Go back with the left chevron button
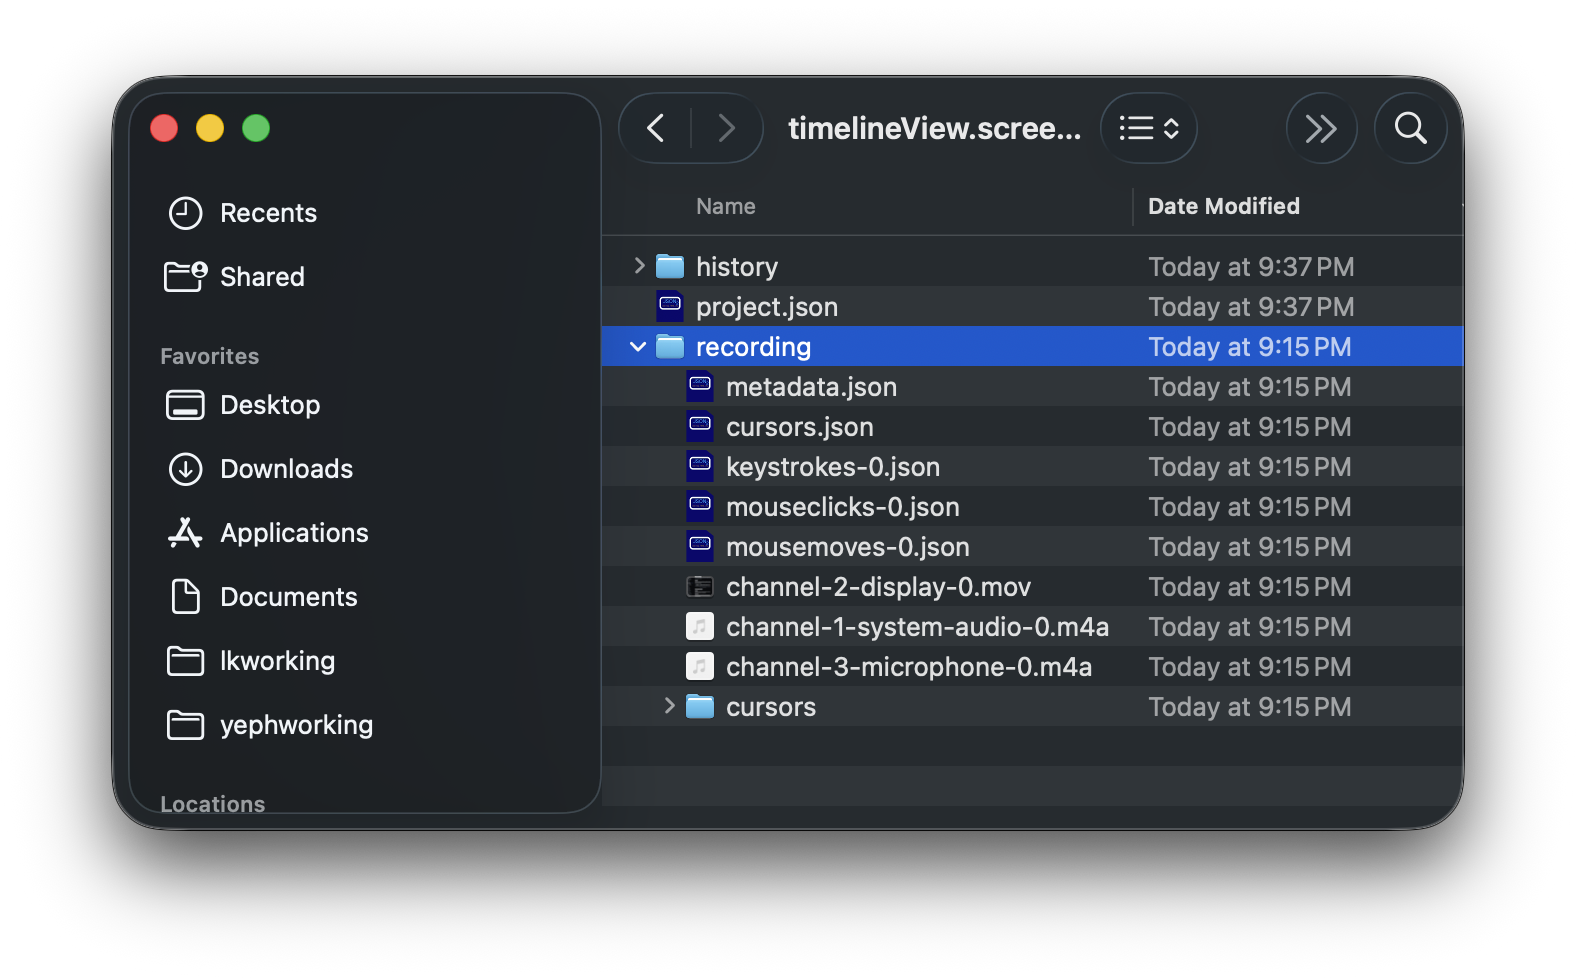Viewport: 1576px width, 978px height. click(656, 128)
